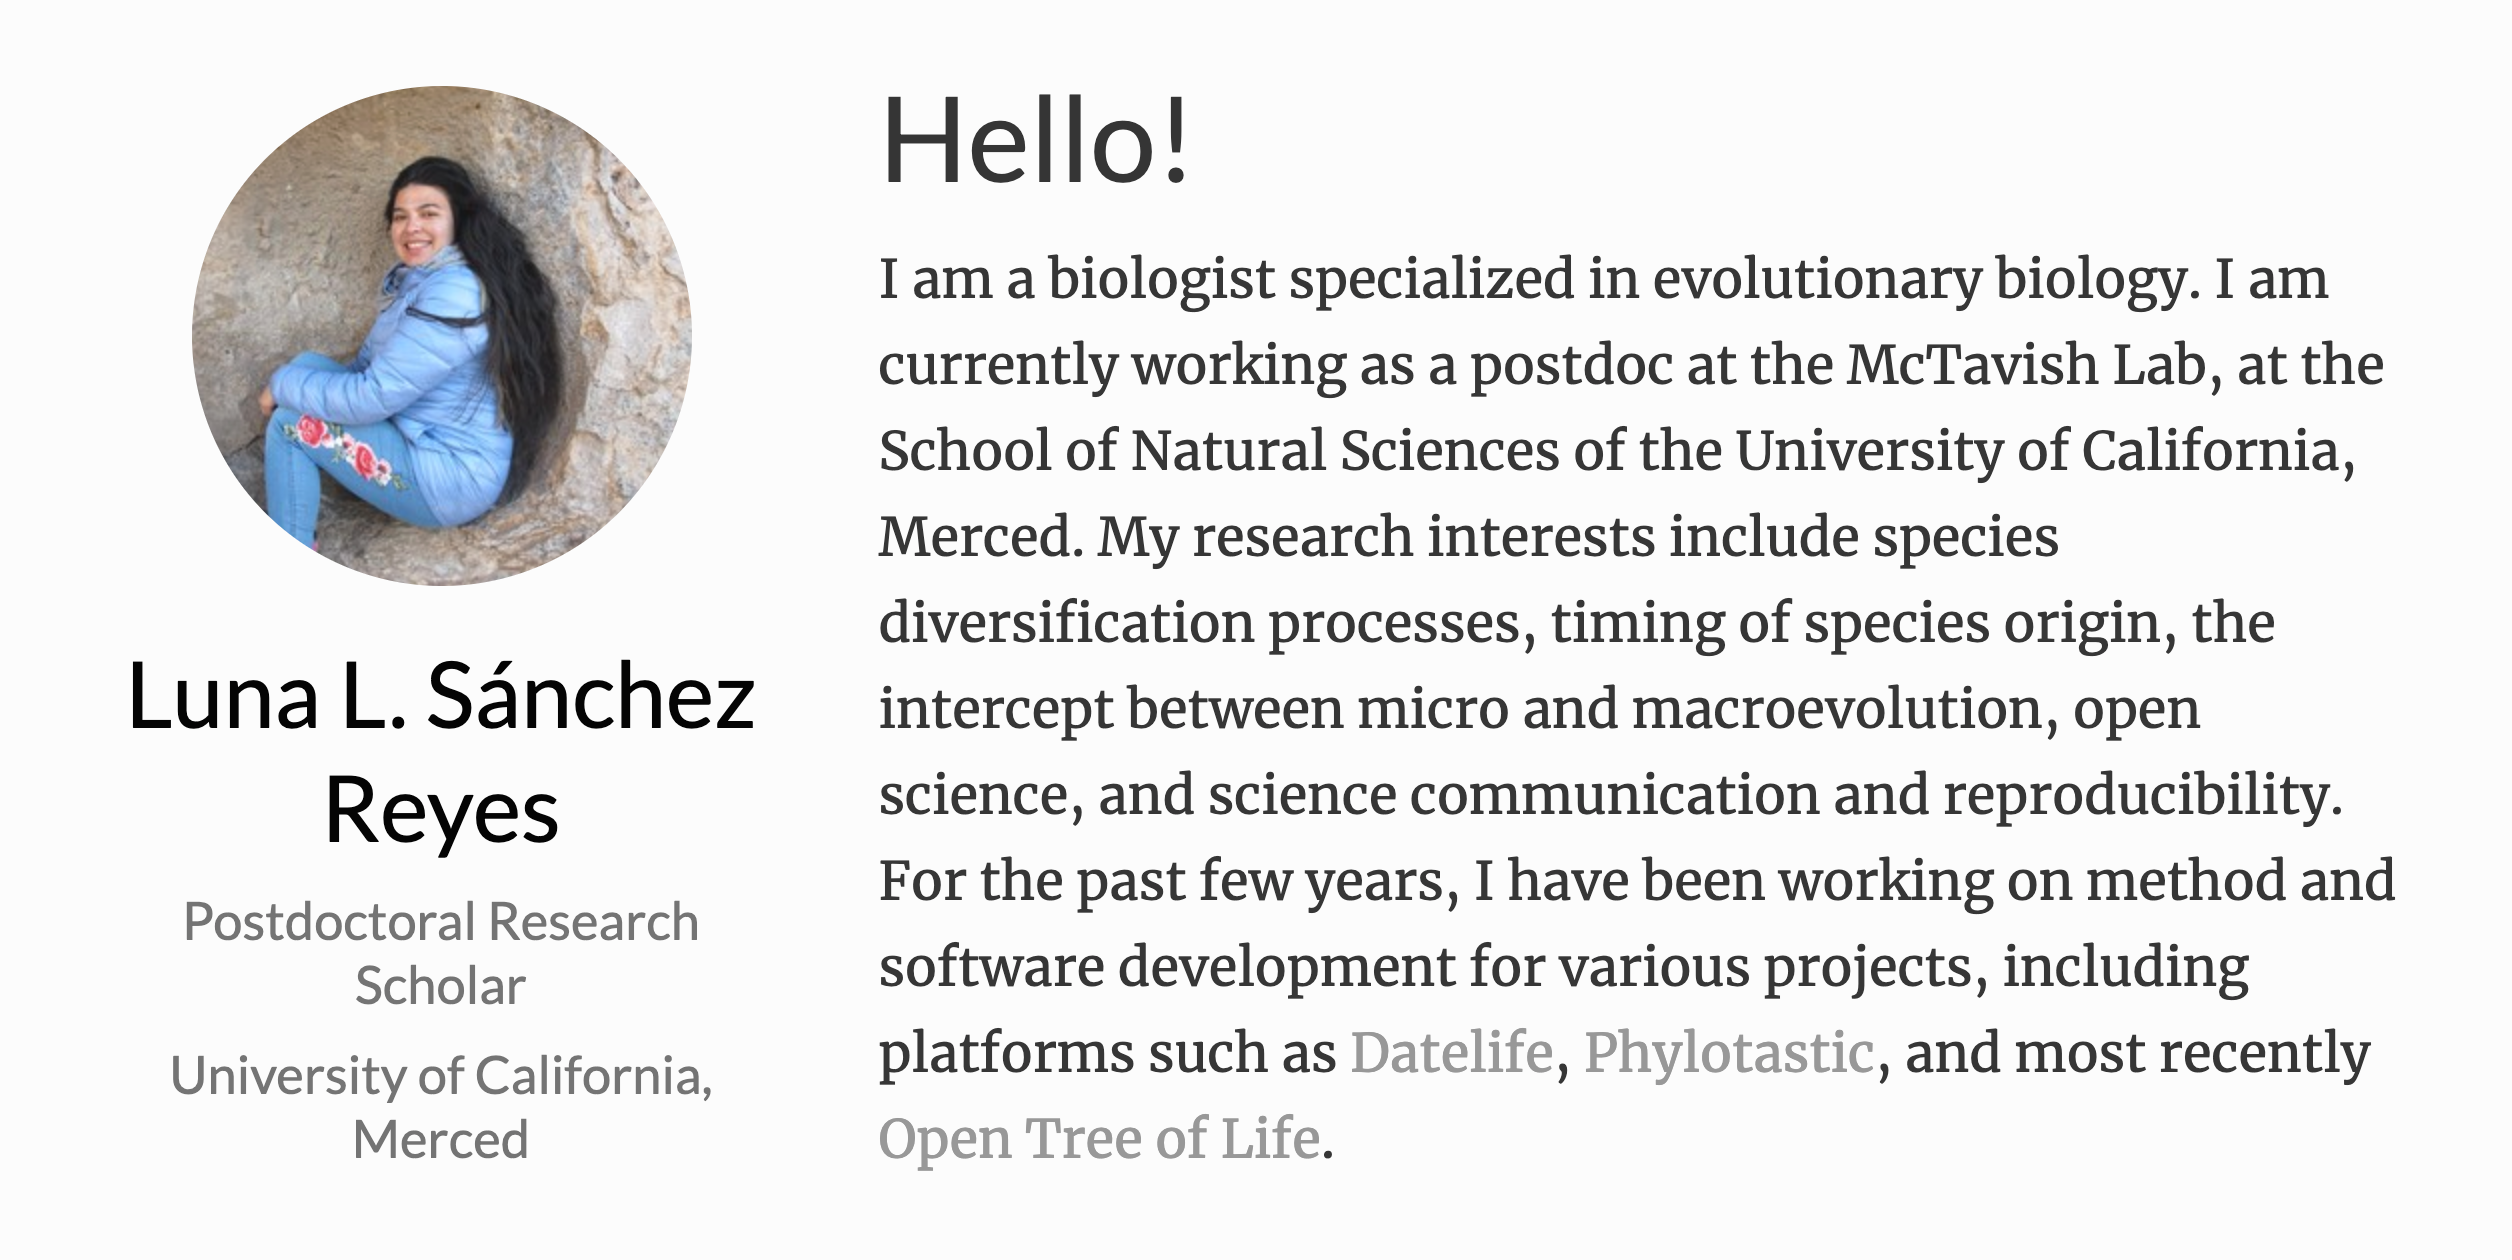
Task: Click the words "McTavish Lab" in the bio
Action: (x=2025, y=365)
